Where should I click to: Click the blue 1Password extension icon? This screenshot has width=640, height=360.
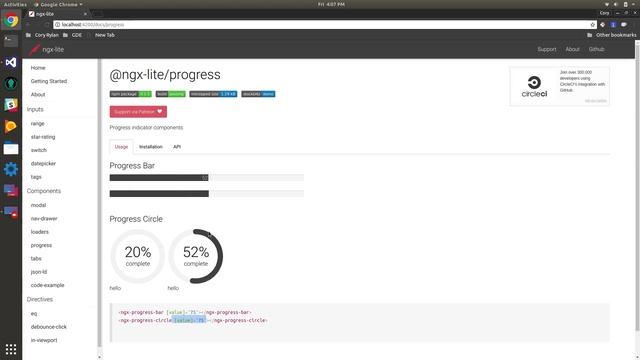613,24
